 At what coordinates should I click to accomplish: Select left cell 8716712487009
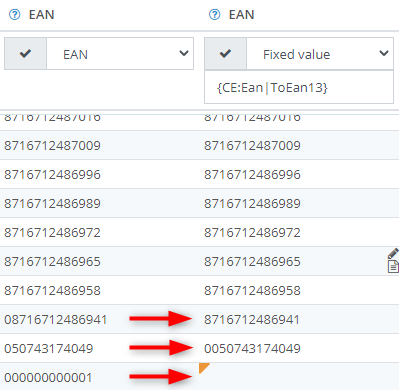pyautogui.click(x=52, y=146)
